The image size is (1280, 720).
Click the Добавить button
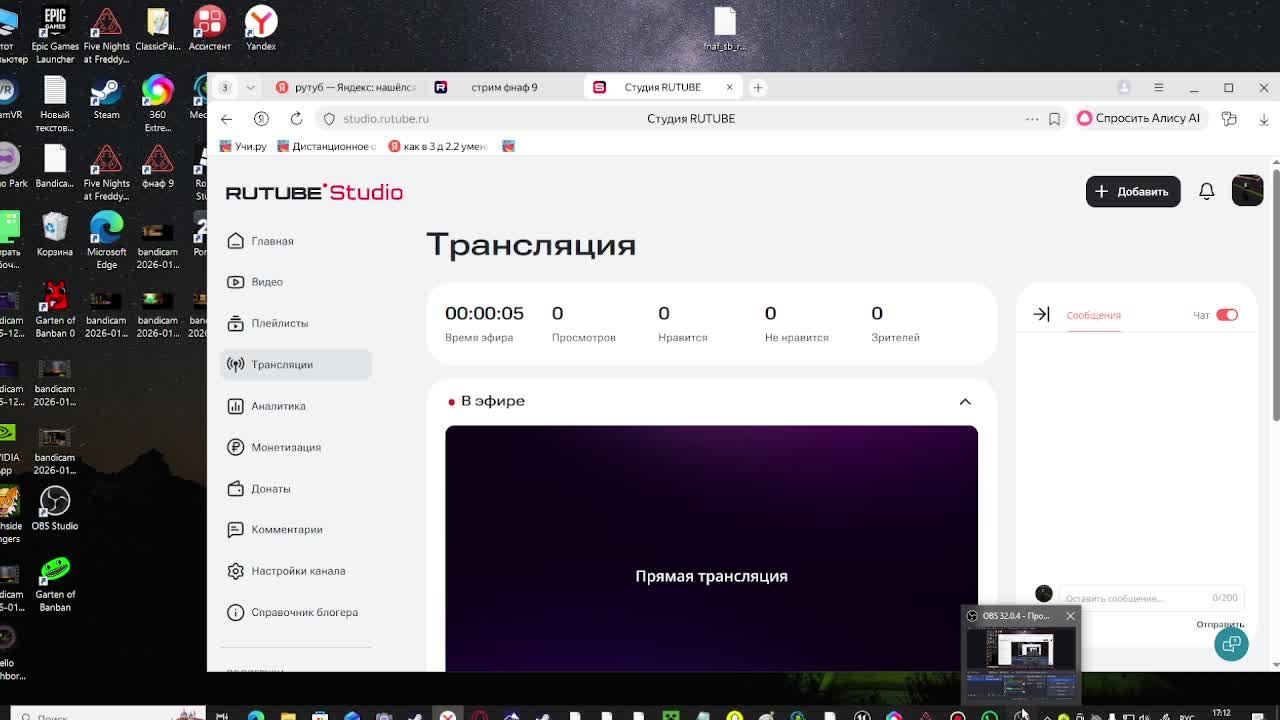pyautogui.click(x=1133, y=191)
